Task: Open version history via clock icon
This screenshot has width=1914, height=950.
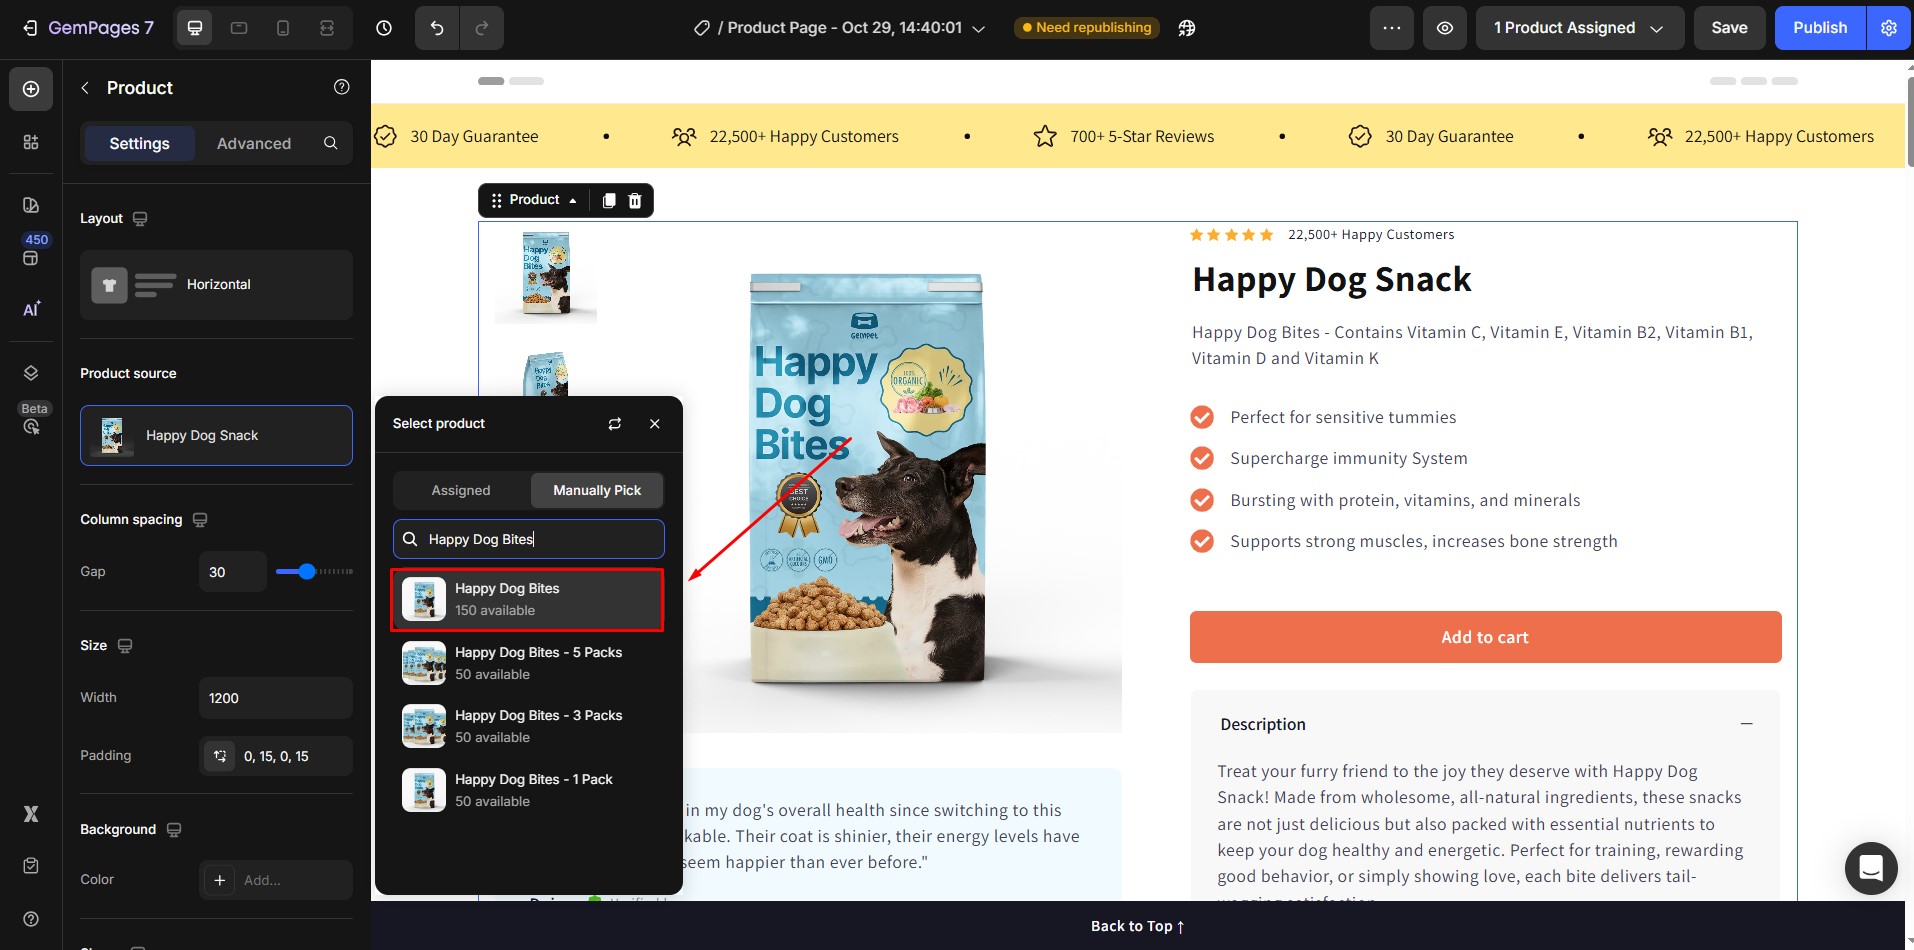Action: (384, 28)
